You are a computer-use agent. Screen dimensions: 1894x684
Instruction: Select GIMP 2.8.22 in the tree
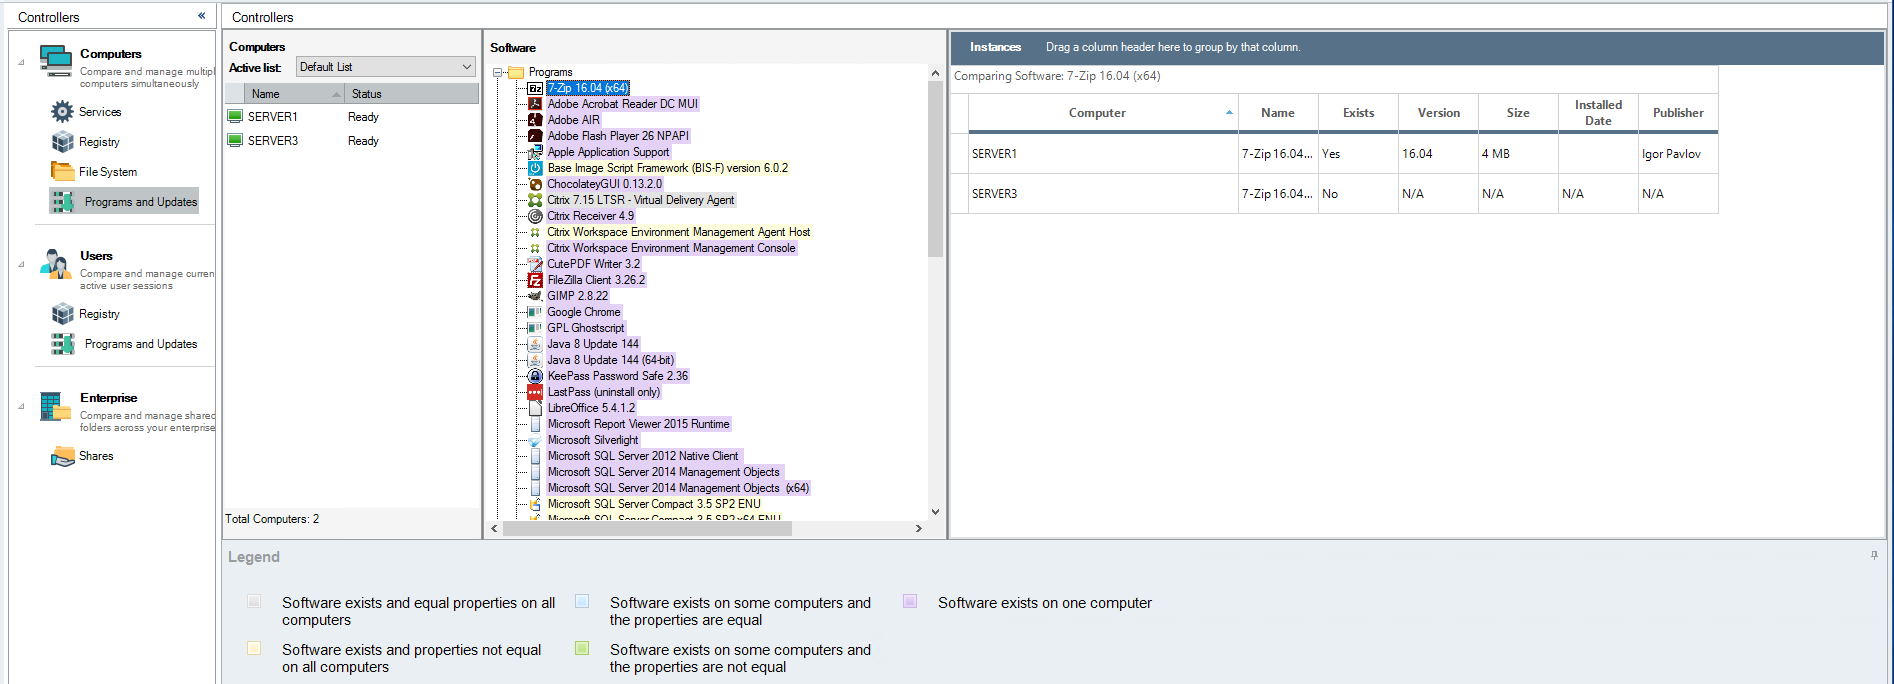click(578, 296)
